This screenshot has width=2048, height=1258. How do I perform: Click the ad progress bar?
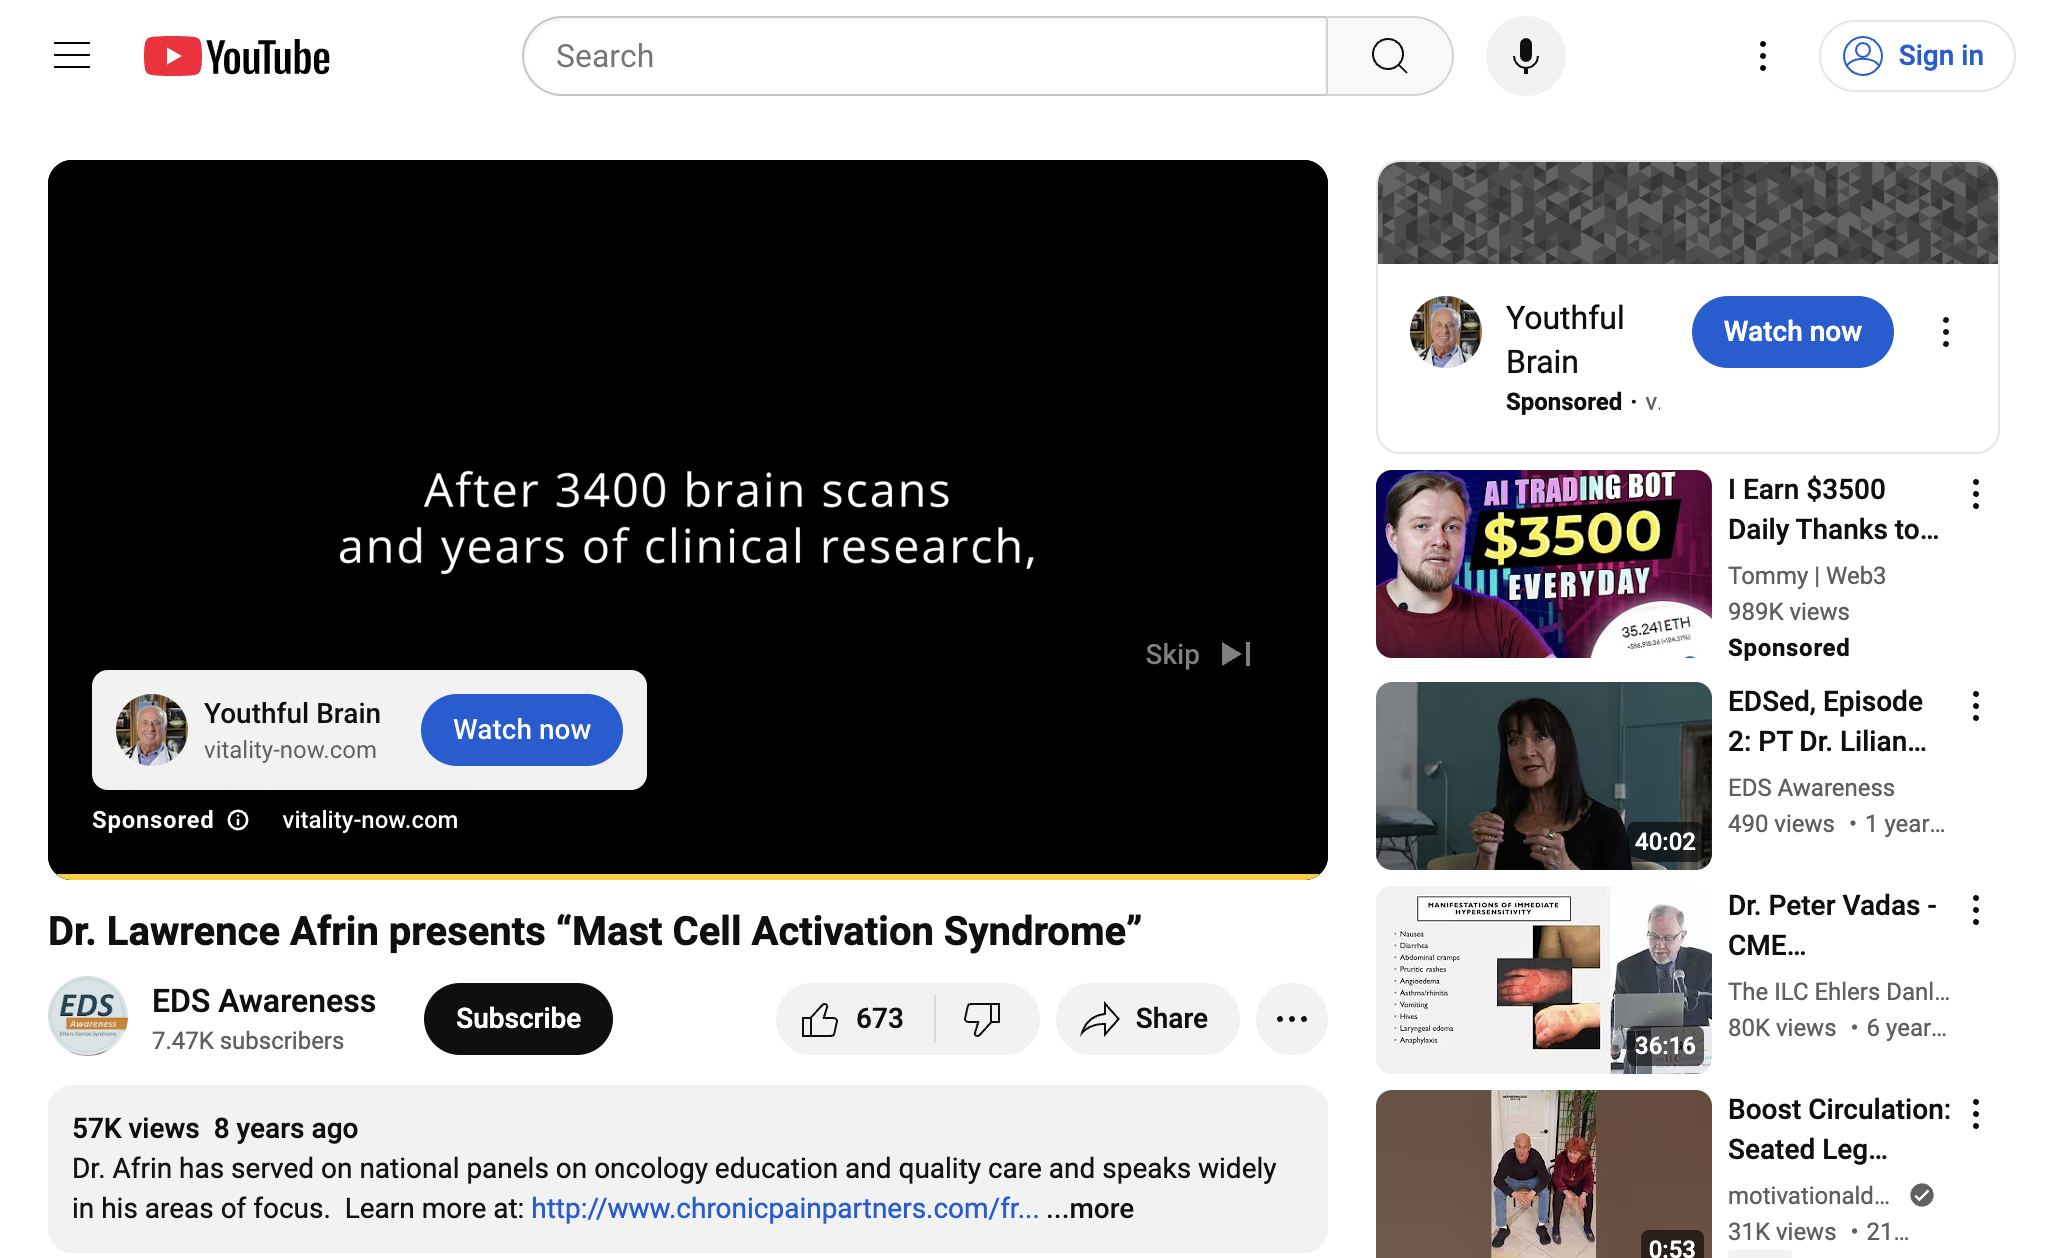(x=688, y=876)
